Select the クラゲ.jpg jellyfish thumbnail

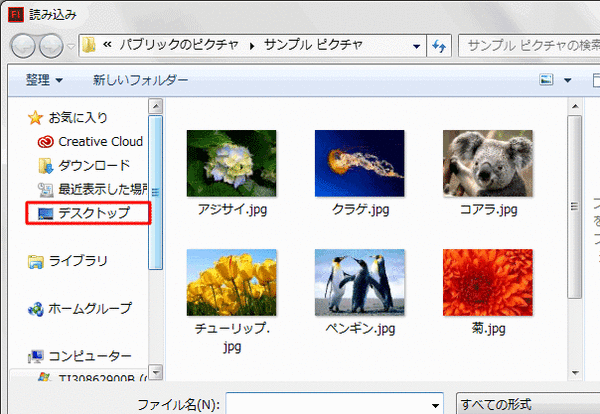tap(360, 163)
